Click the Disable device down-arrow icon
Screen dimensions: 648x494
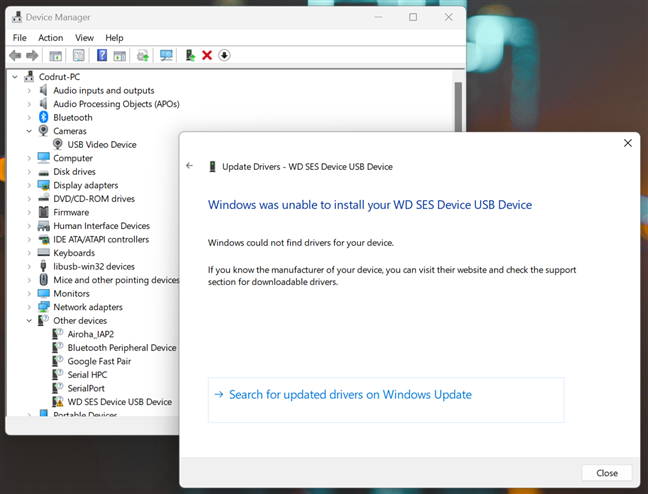[224, 55]
